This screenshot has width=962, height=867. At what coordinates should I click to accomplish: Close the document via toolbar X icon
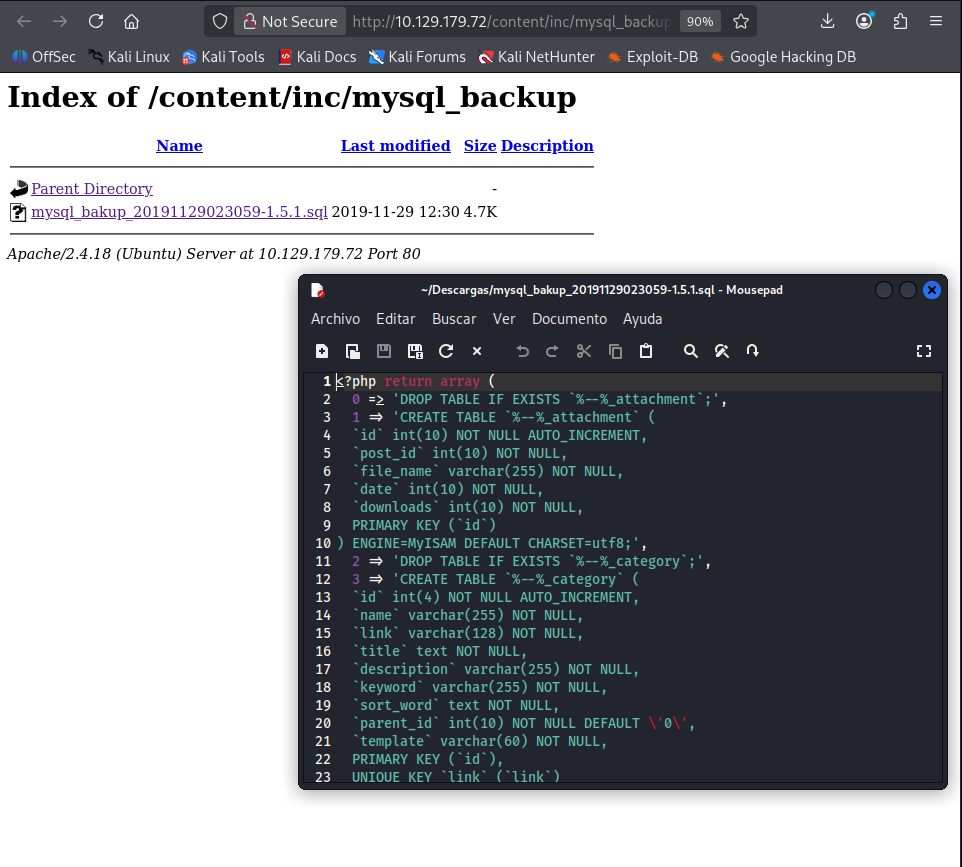[477, 351]
